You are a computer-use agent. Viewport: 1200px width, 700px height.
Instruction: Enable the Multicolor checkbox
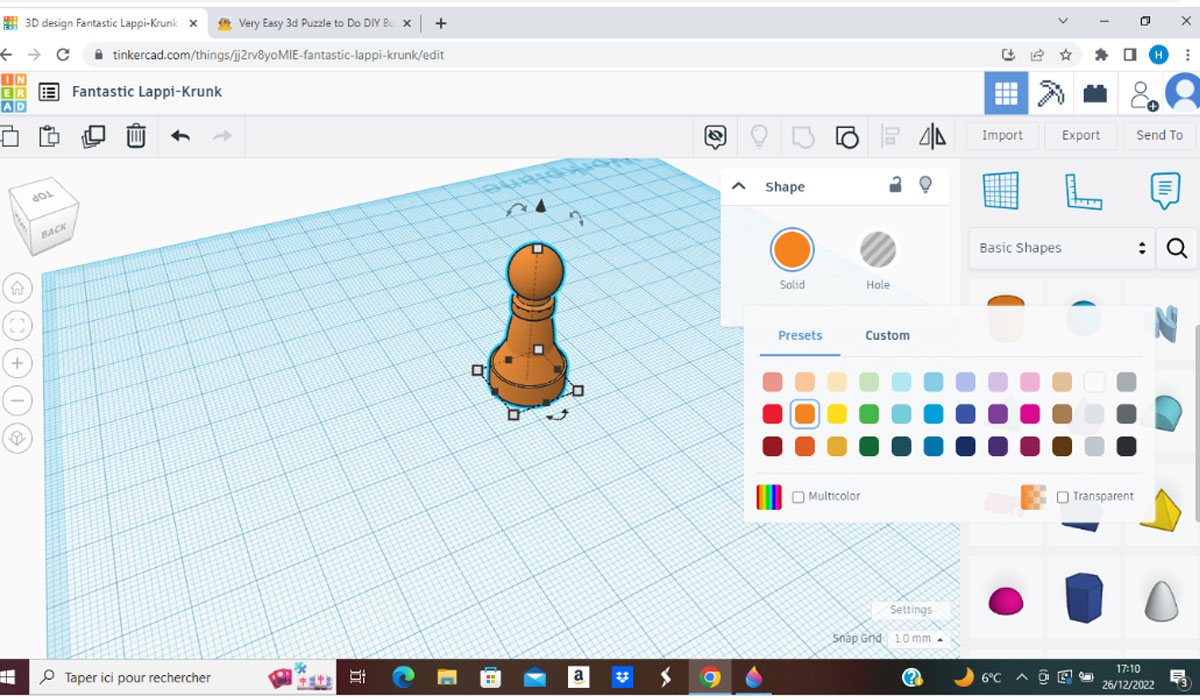click(798, 496)
